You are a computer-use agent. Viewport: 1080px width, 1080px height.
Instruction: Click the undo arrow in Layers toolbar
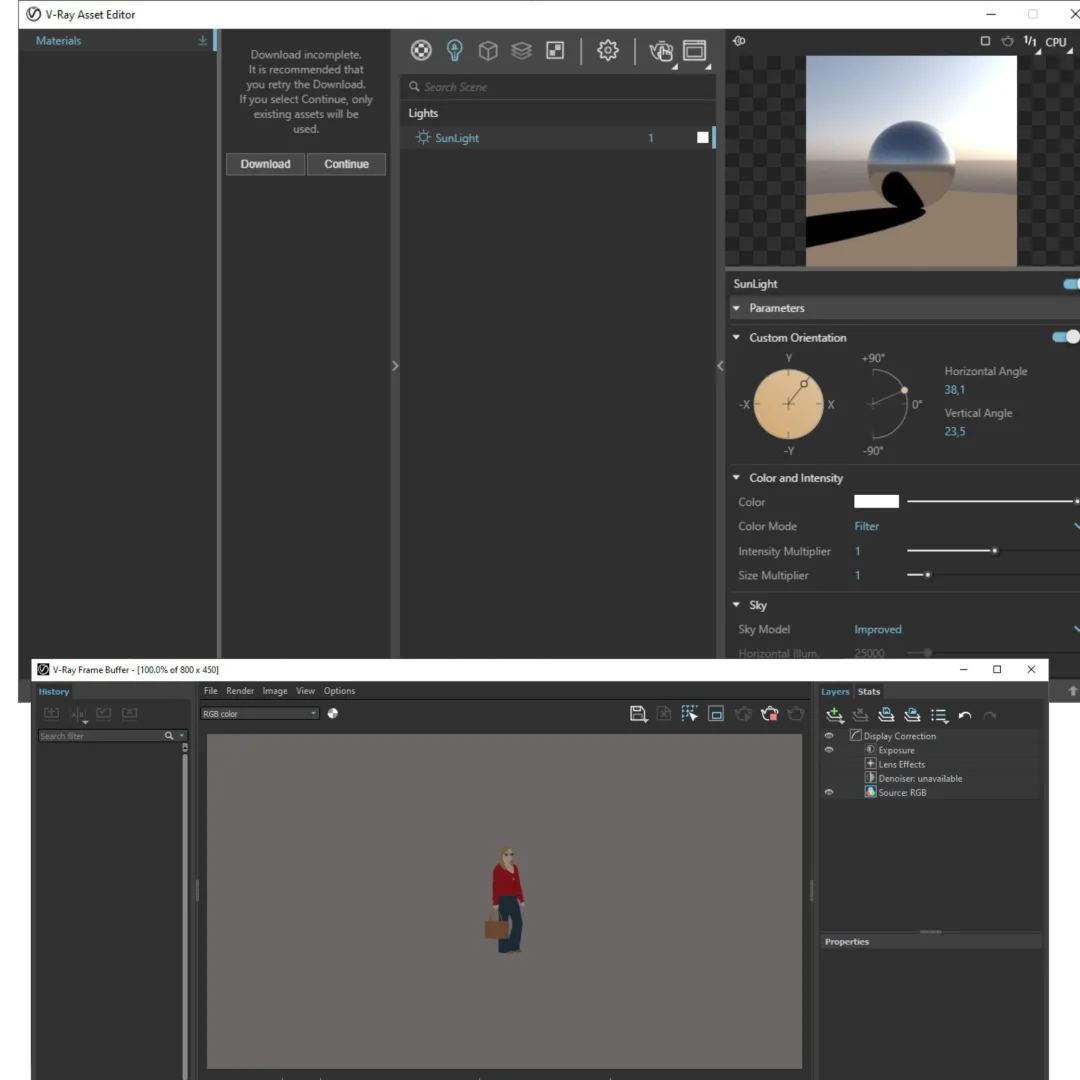(x=965, y=715)
